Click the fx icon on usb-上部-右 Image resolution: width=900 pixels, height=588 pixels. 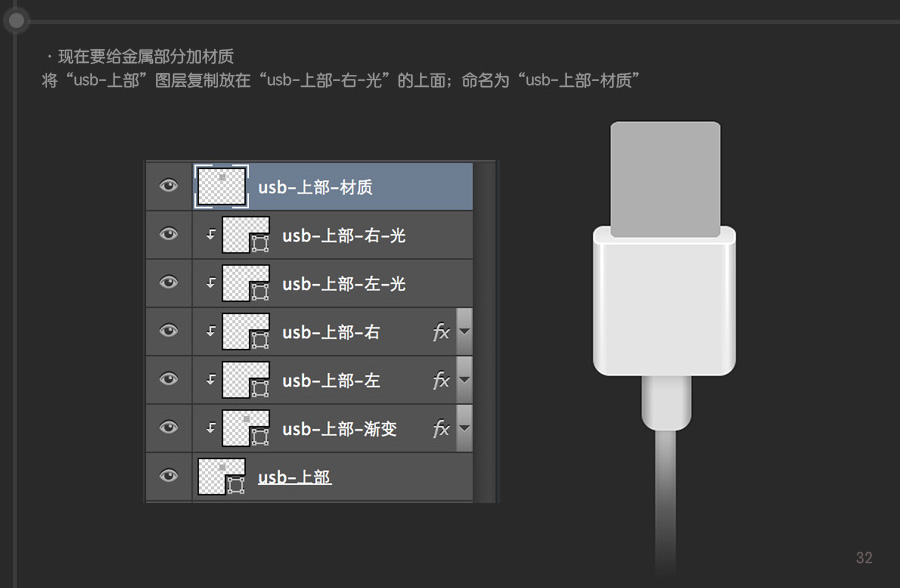441,331
